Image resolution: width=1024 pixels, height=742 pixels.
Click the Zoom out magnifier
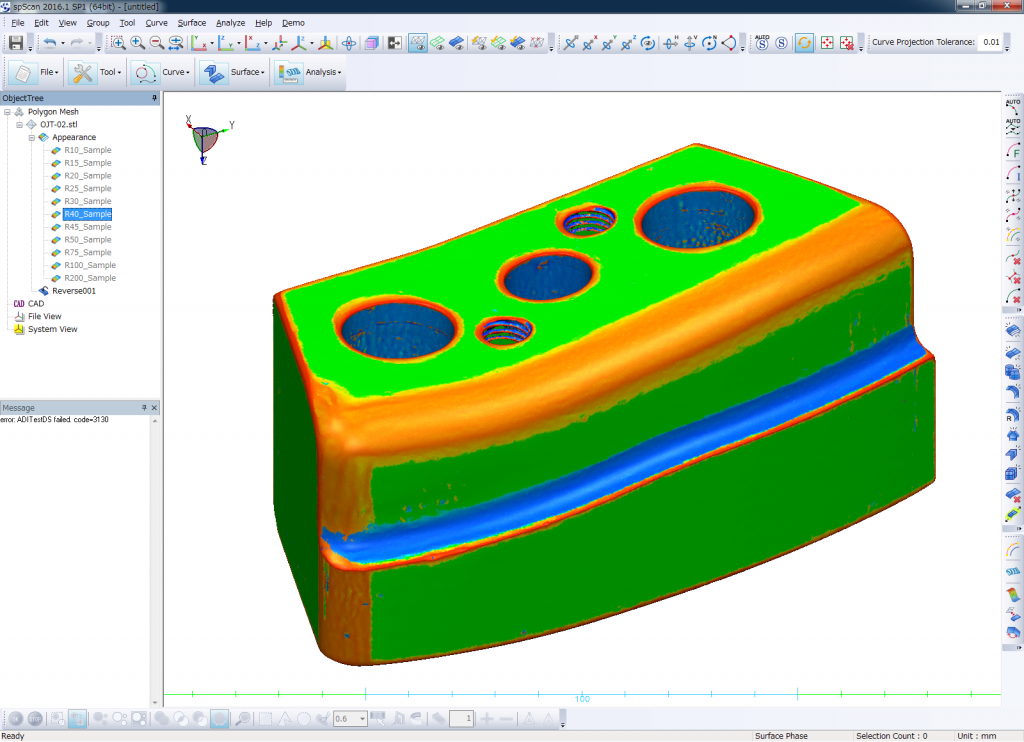(x=157, y=43)
